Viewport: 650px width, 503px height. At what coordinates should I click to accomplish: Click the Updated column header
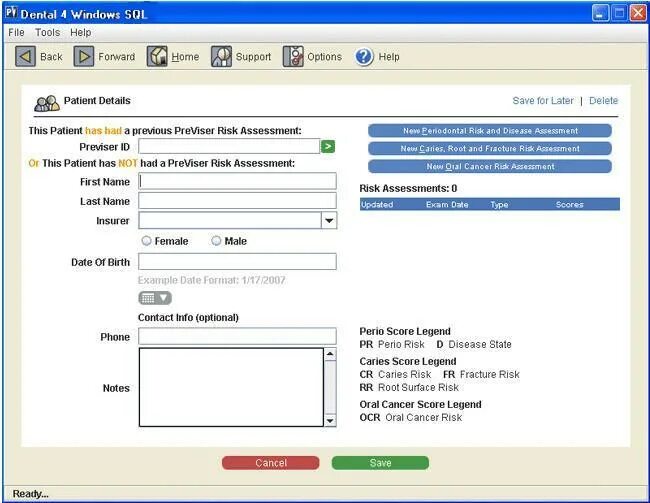click(x=377, y=204)
